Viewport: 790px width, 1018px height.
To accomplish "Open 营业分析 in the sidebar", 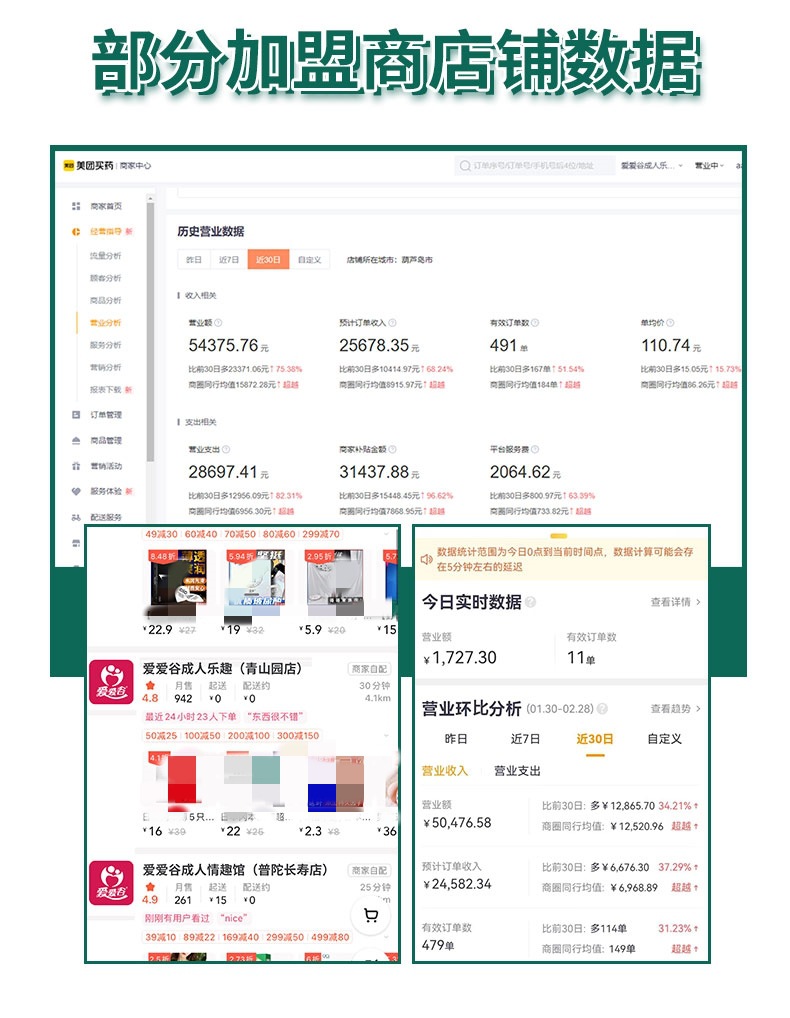I will [105, 323].
